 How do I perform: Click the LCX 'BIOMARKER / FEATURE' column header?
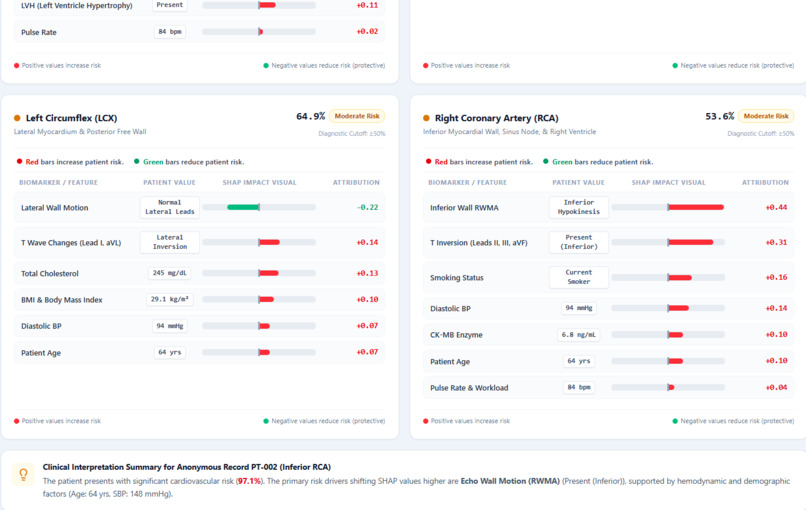pos(58,183)
